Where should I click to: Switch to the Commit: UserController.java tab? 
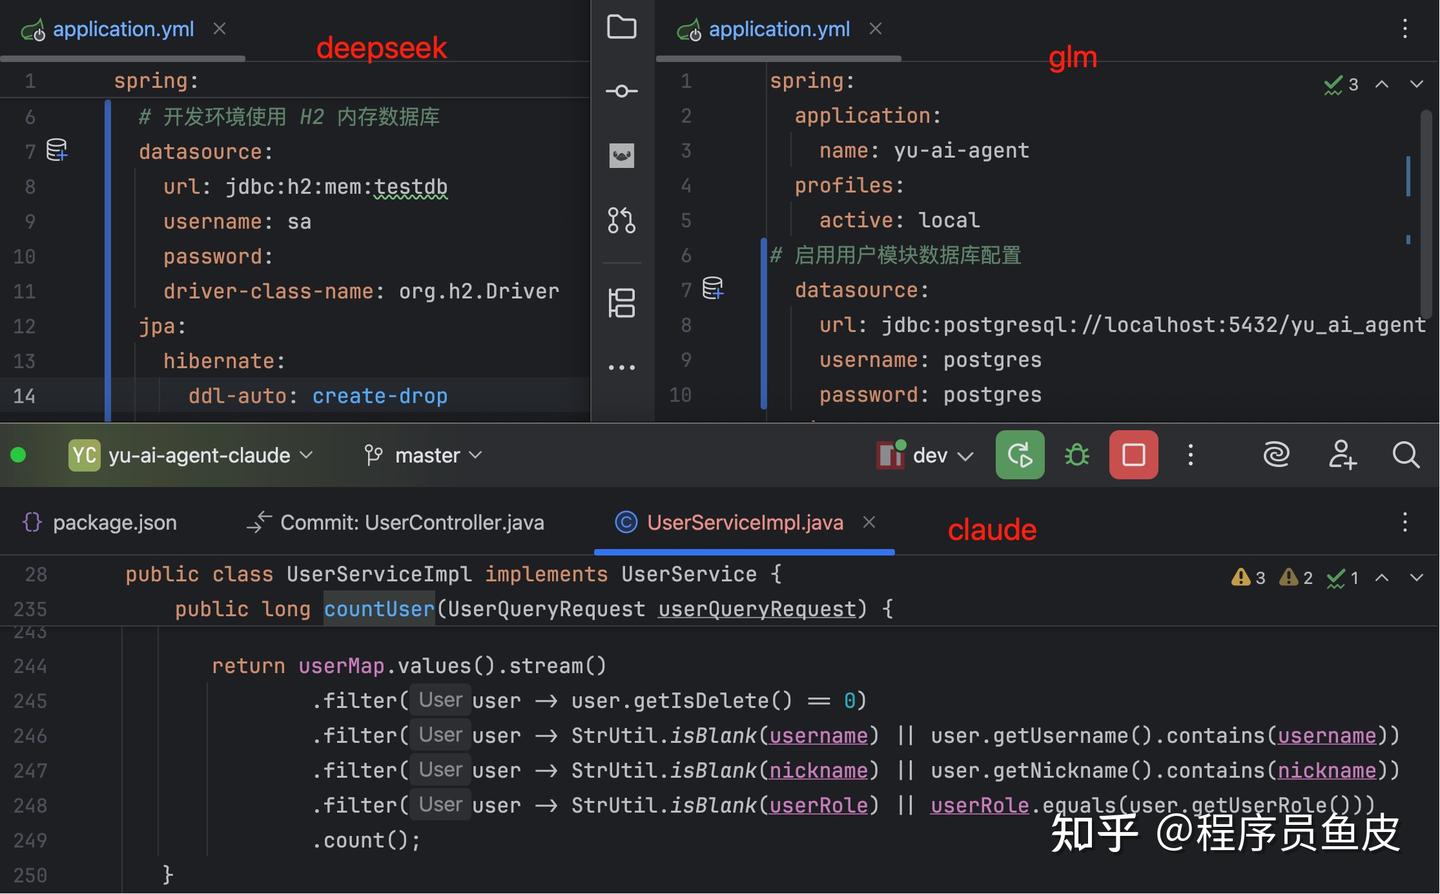click(395, 522)
